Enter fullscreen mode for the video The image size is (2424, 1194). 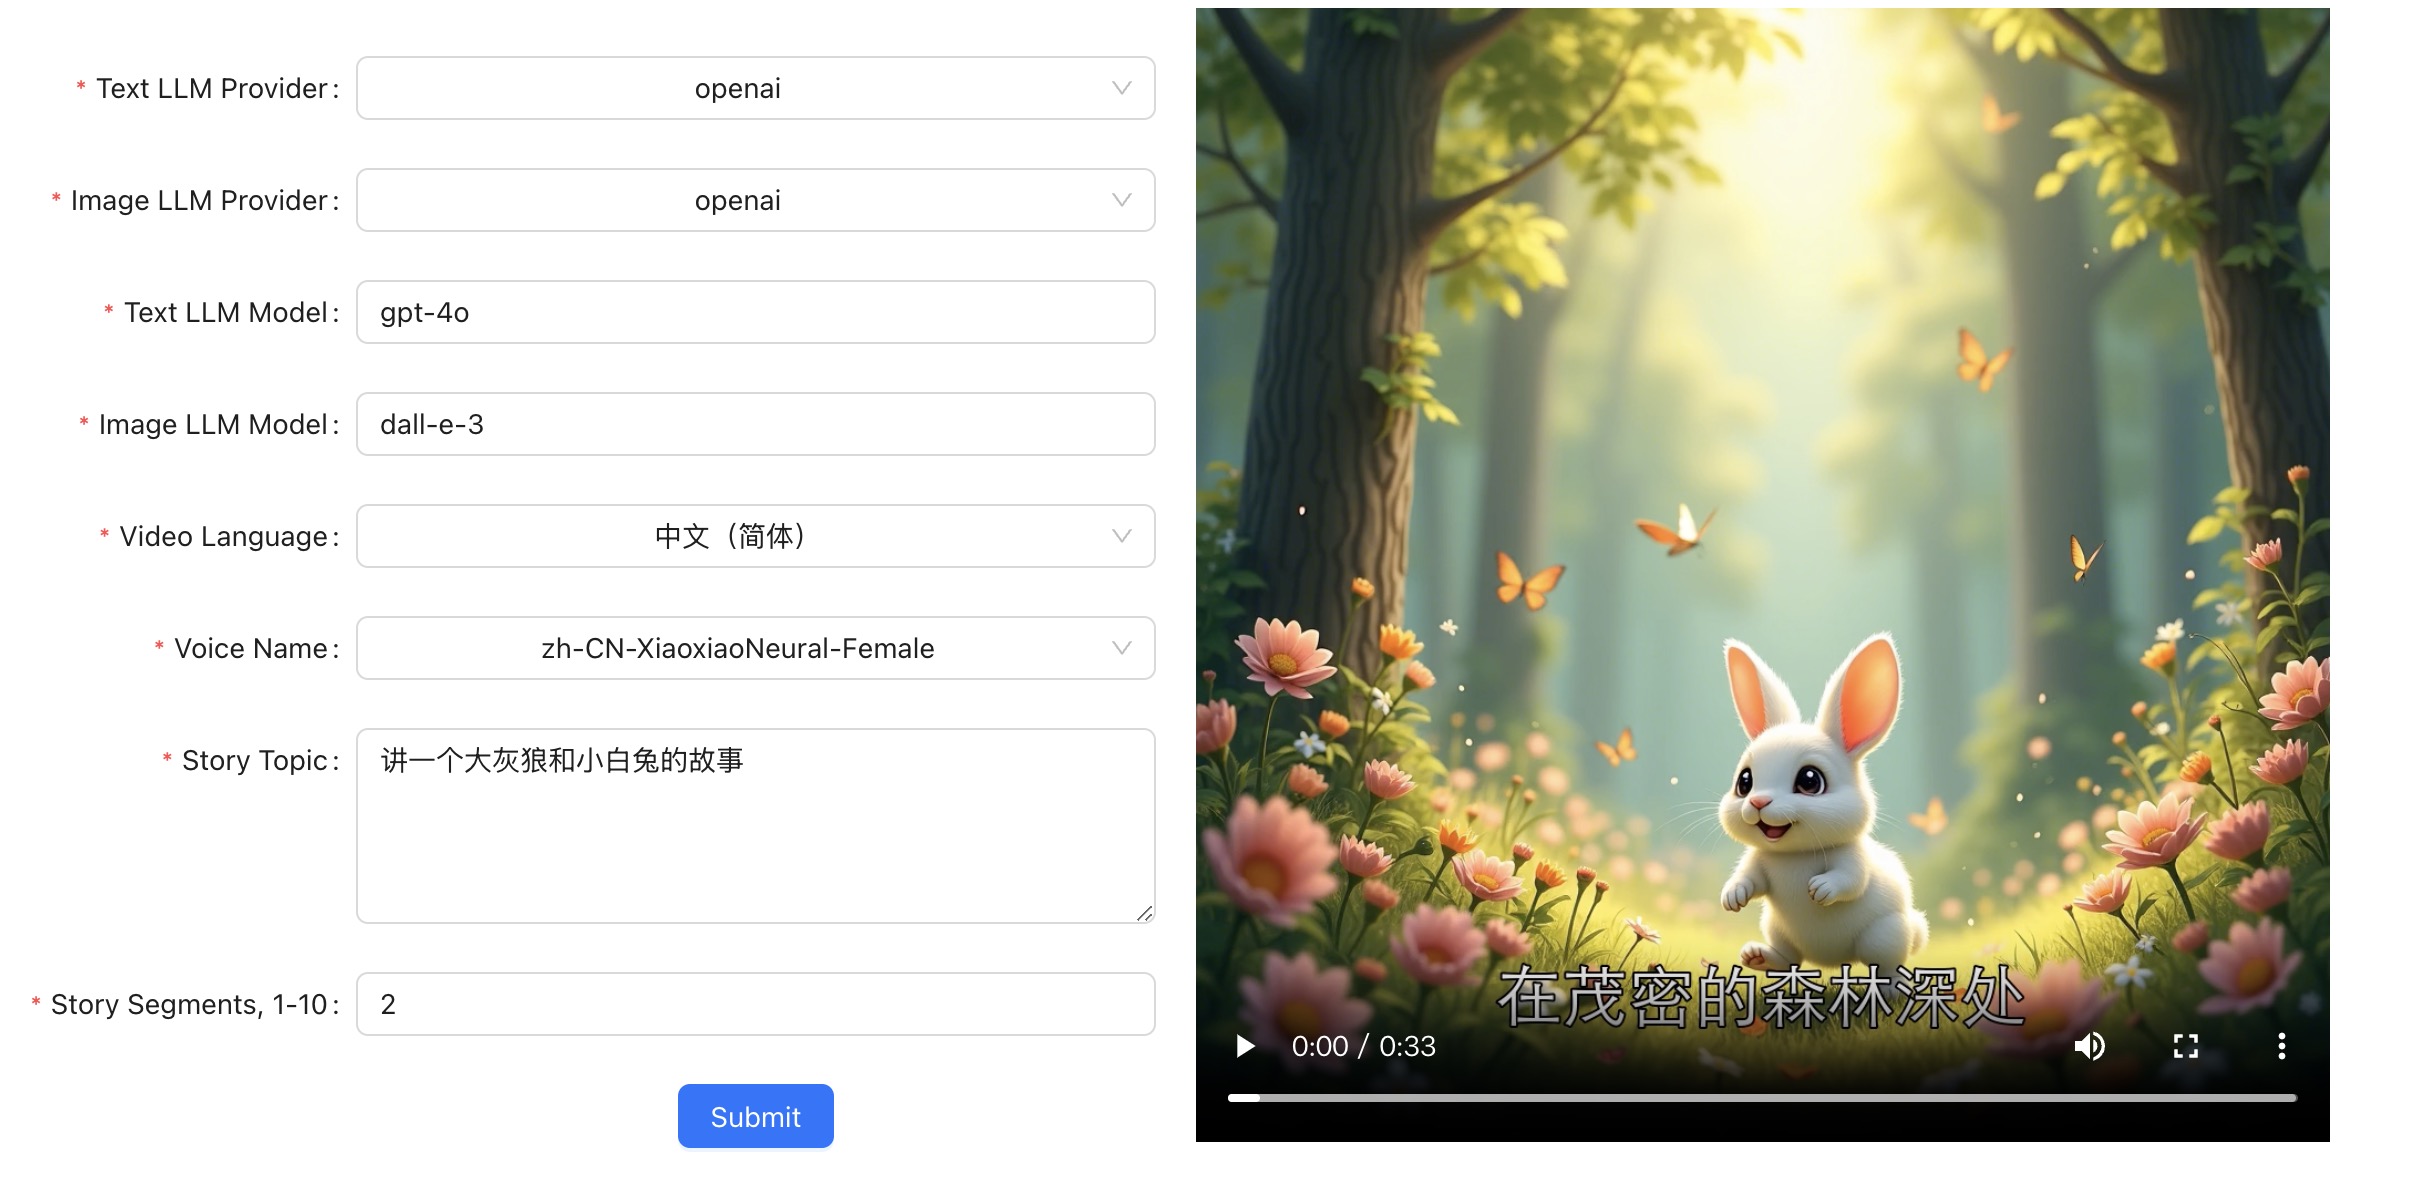[x=2186, y=1046]
